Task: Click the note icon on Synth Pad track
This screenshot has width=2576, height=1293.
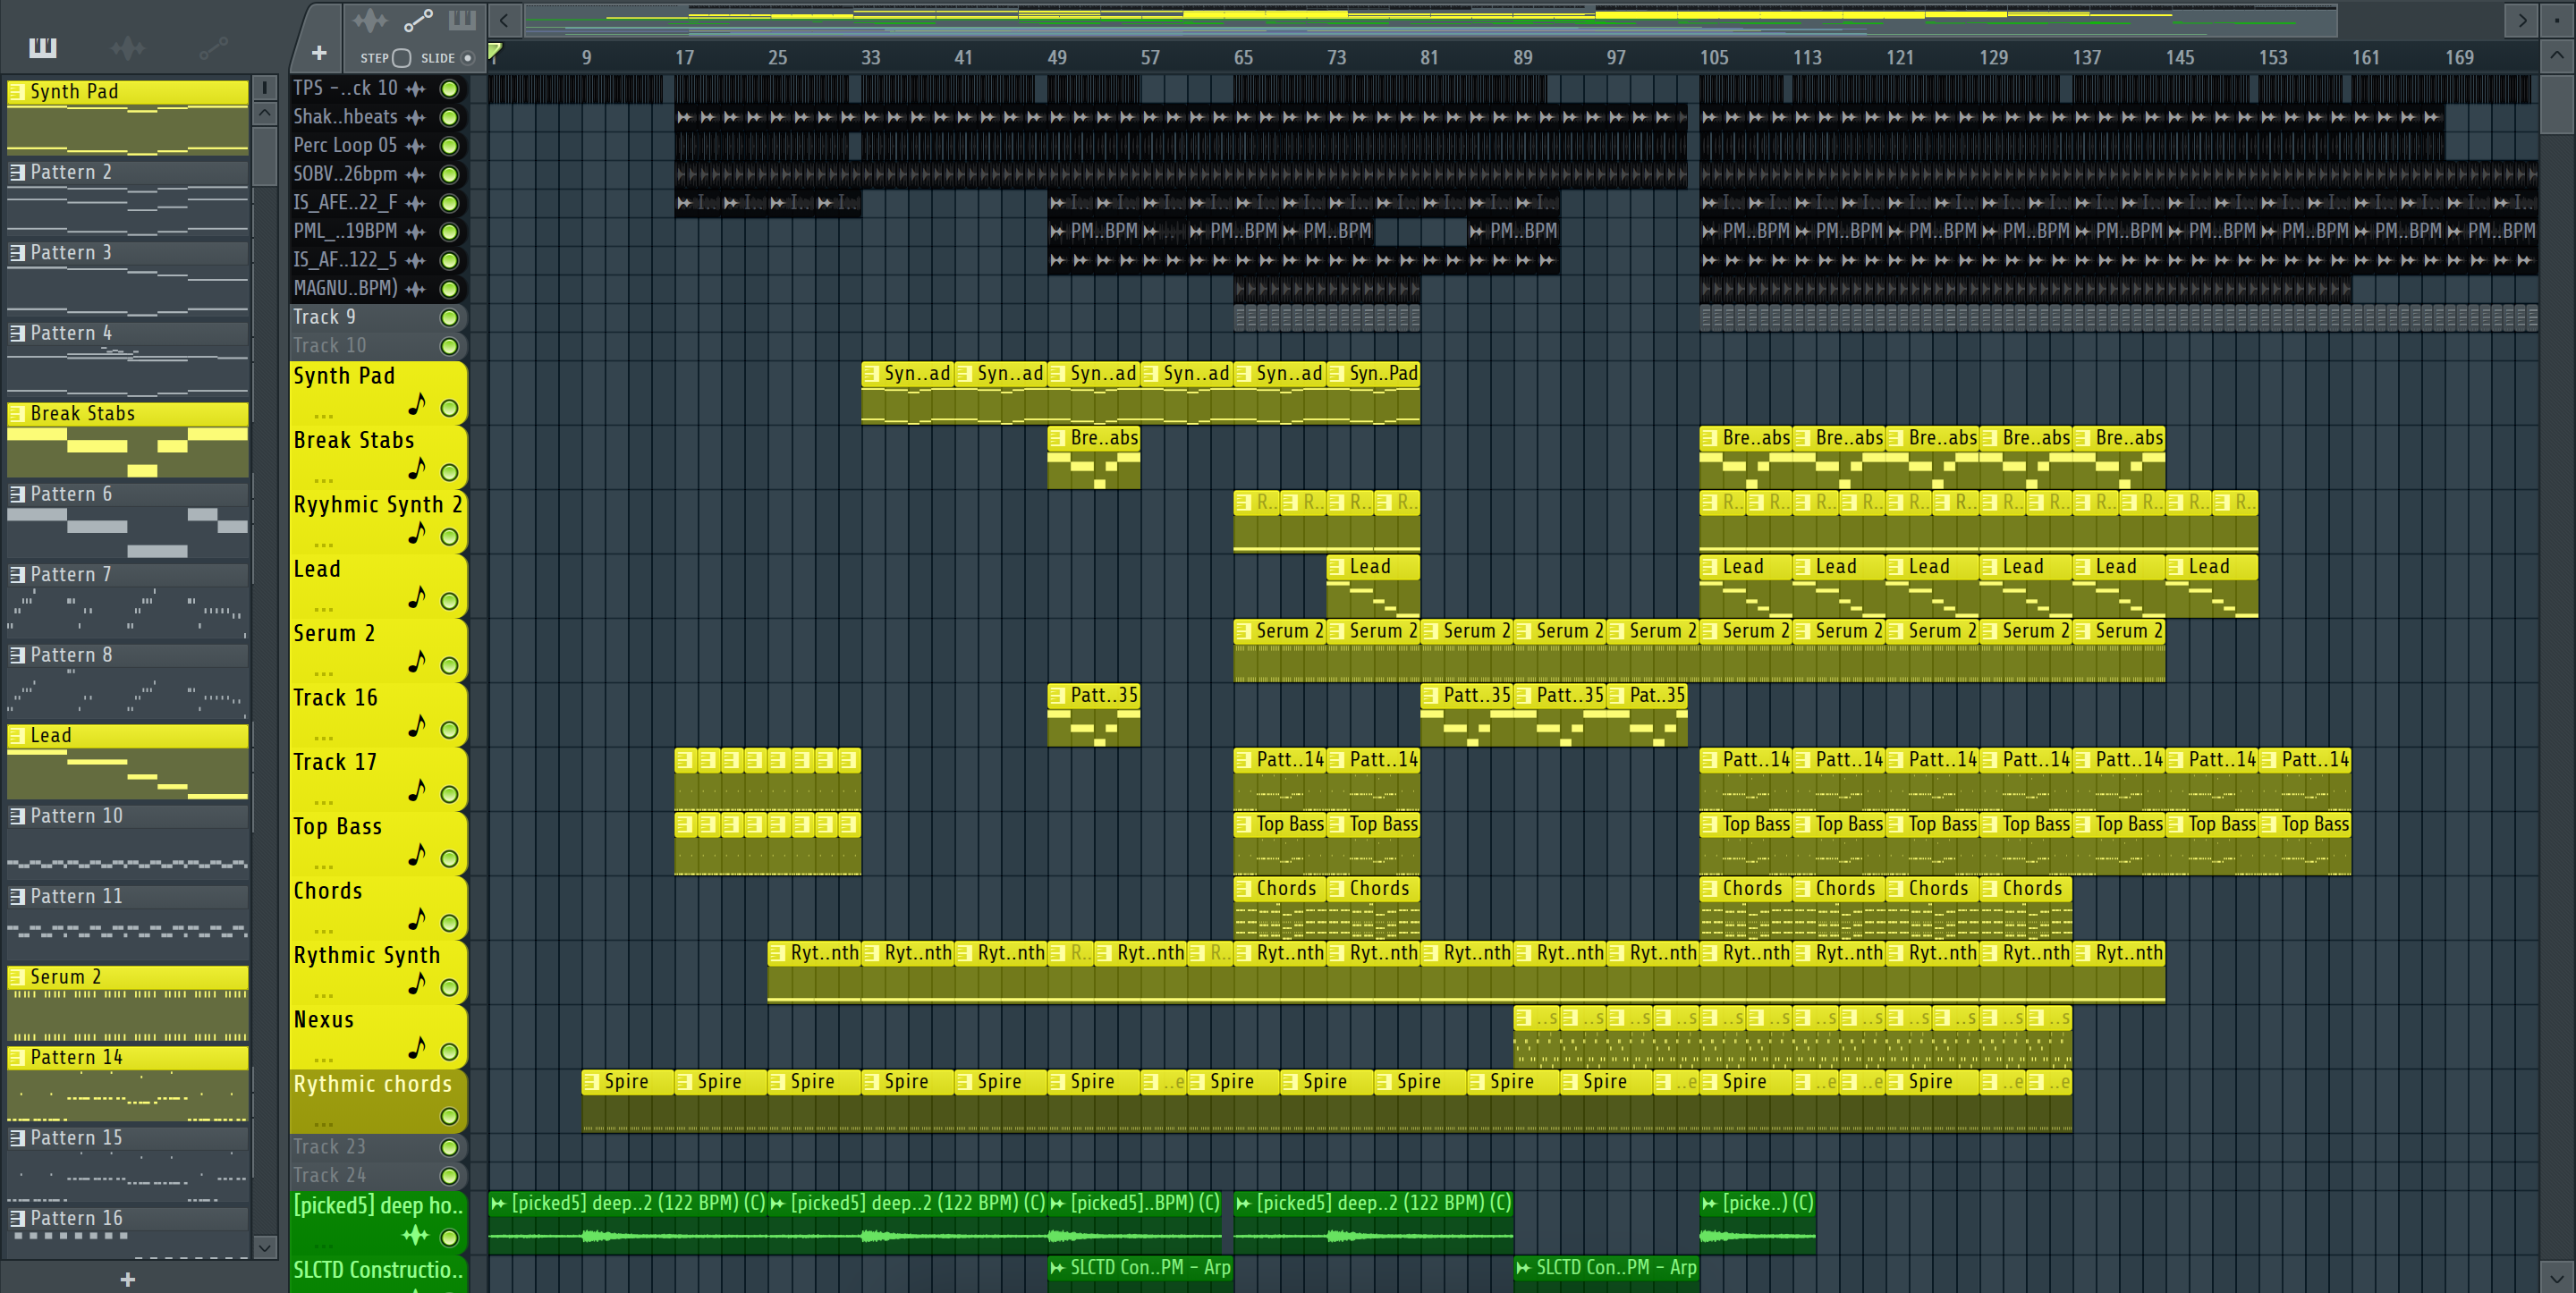Action: tap(417, 404)
